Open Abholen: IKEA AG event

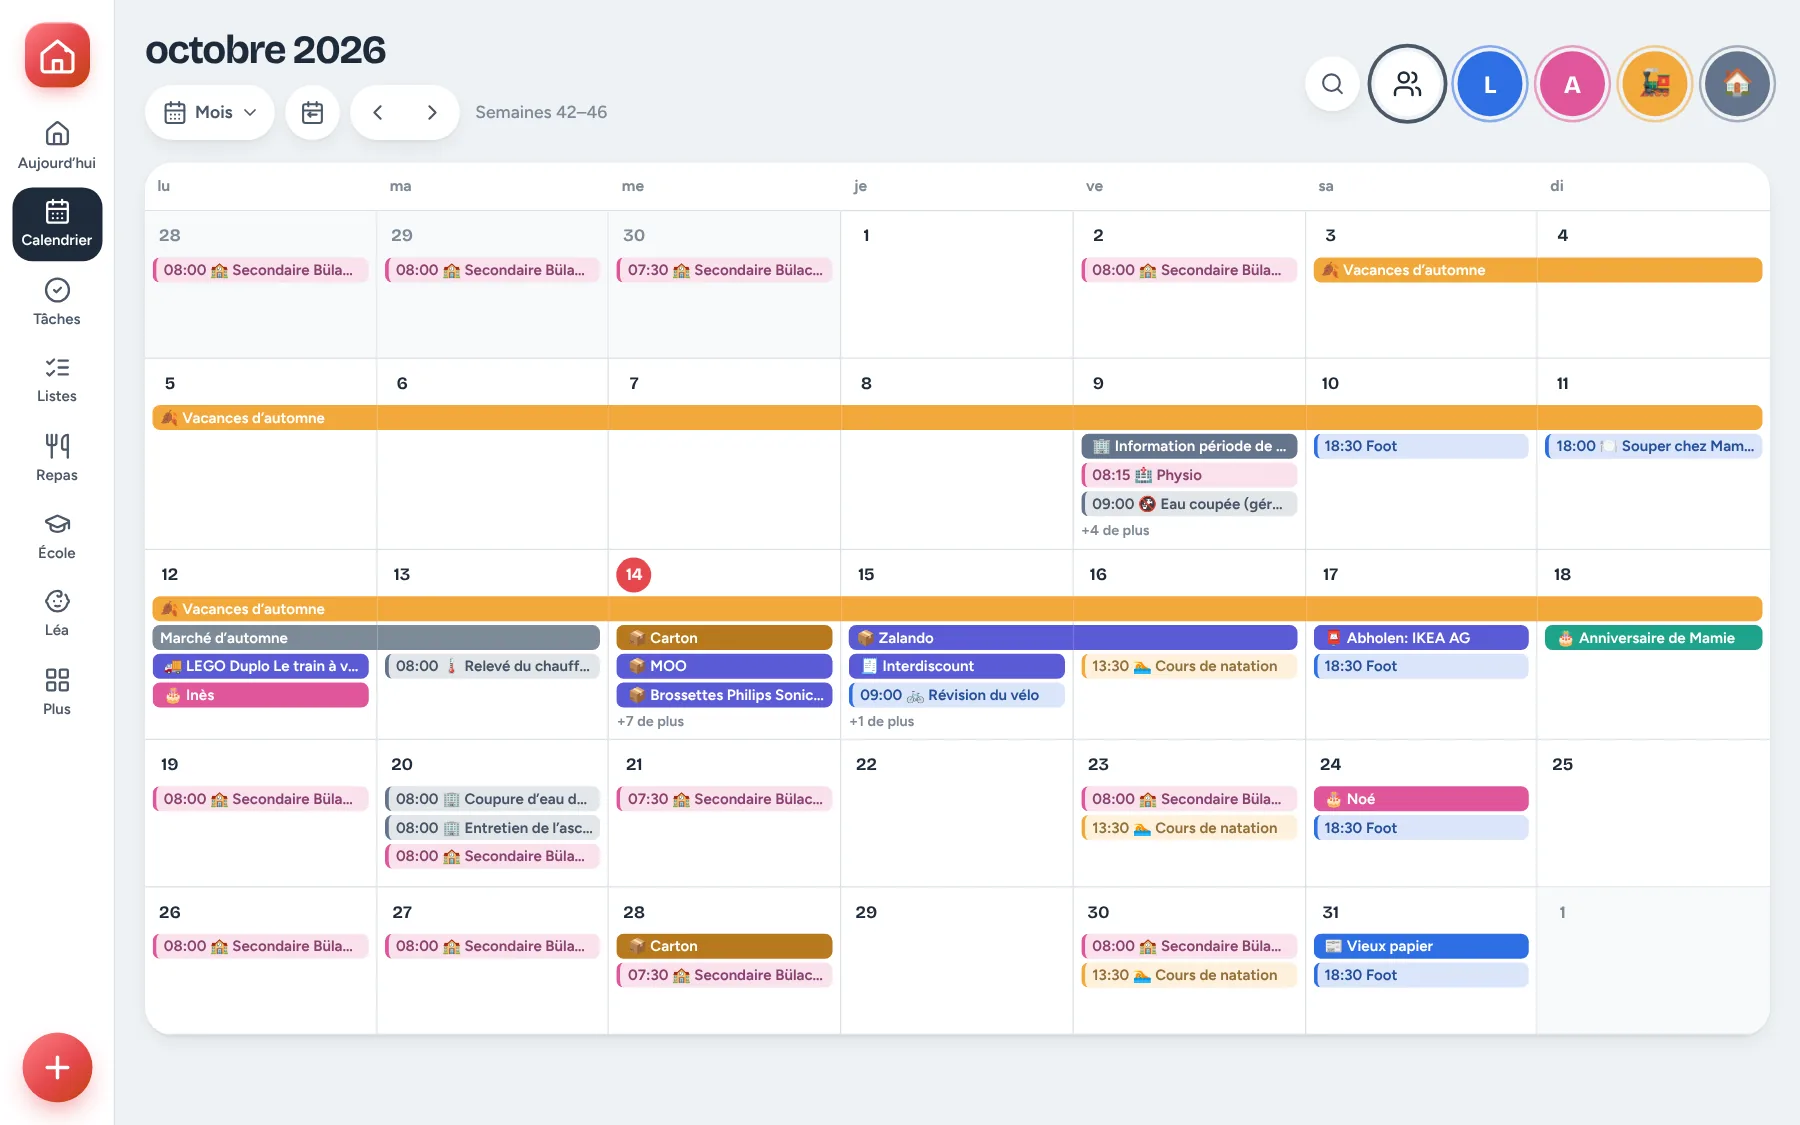pyautogui.click(x=1421, y=638)
